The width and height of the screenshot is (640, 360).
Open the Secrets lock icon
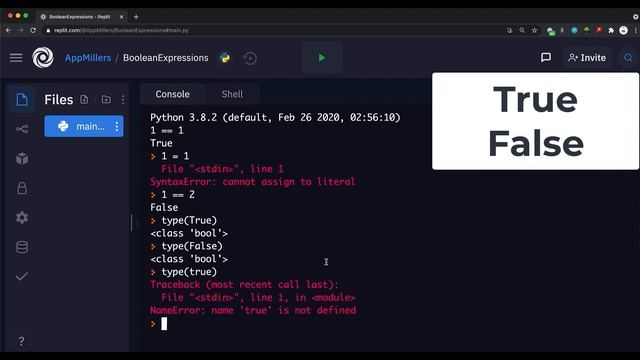tap(22, 188)
